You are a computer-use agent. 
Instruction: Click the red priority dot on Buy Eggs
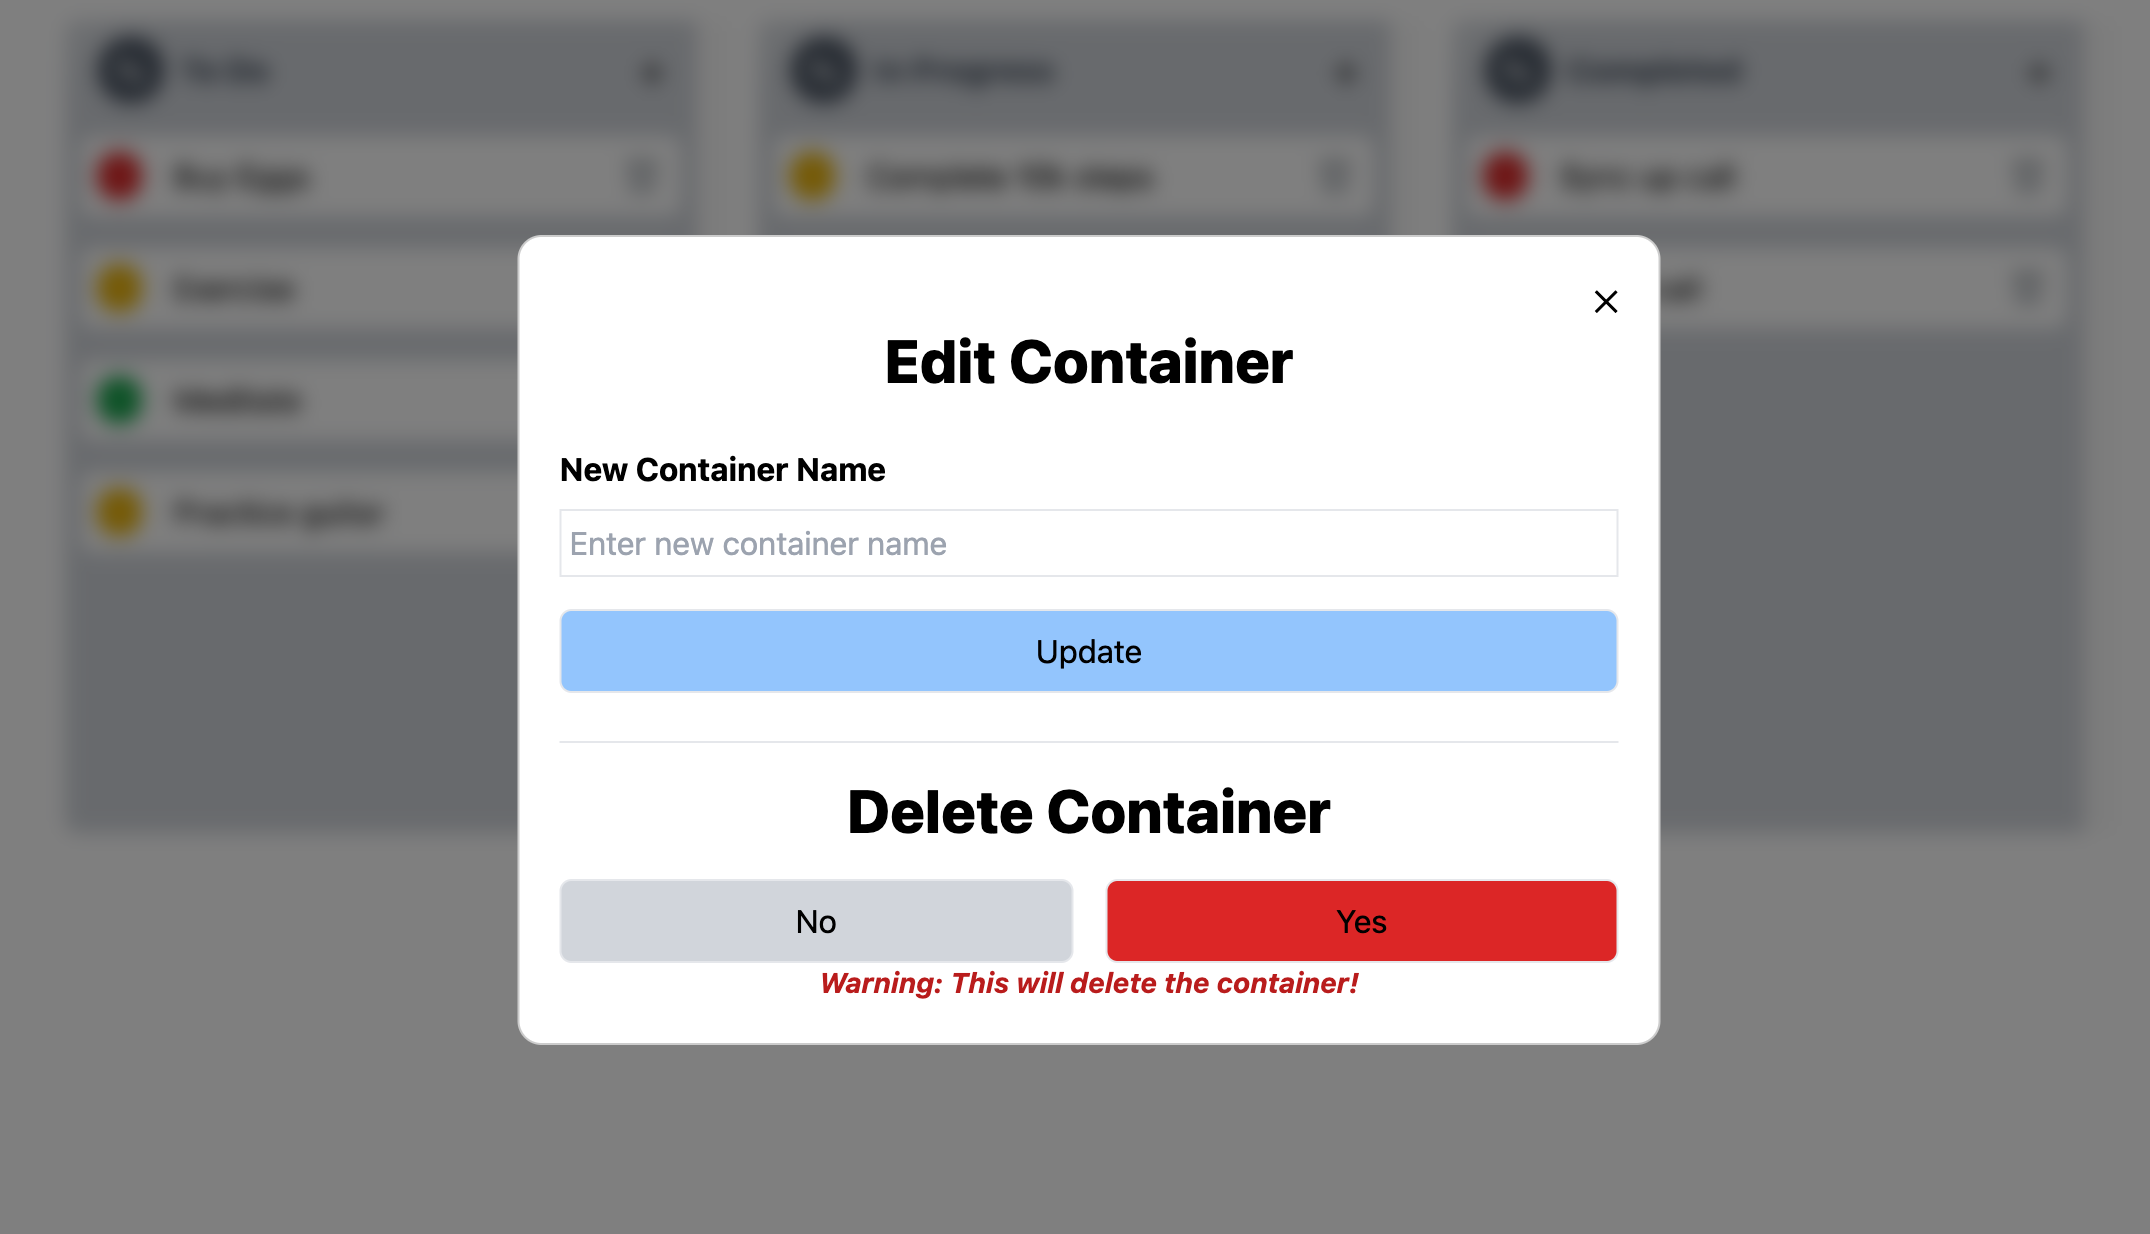point(119,177)
